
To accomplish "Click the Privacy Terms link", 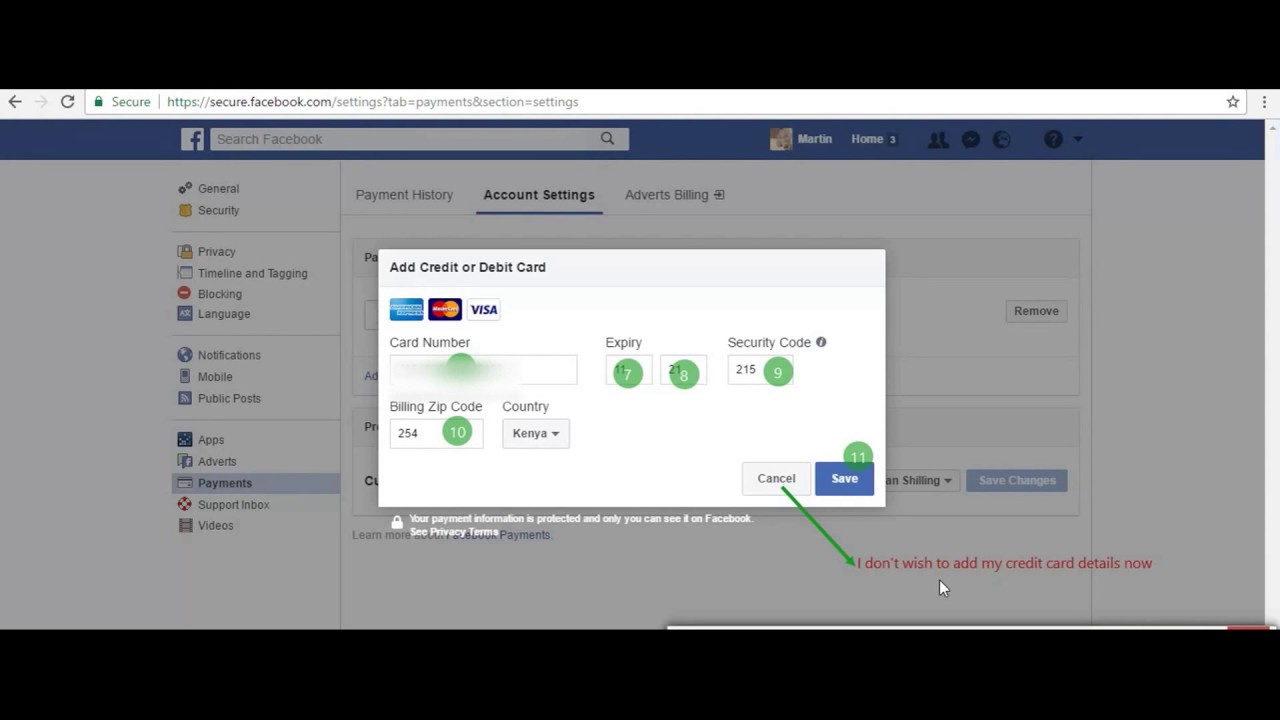I will click(463, 532).
